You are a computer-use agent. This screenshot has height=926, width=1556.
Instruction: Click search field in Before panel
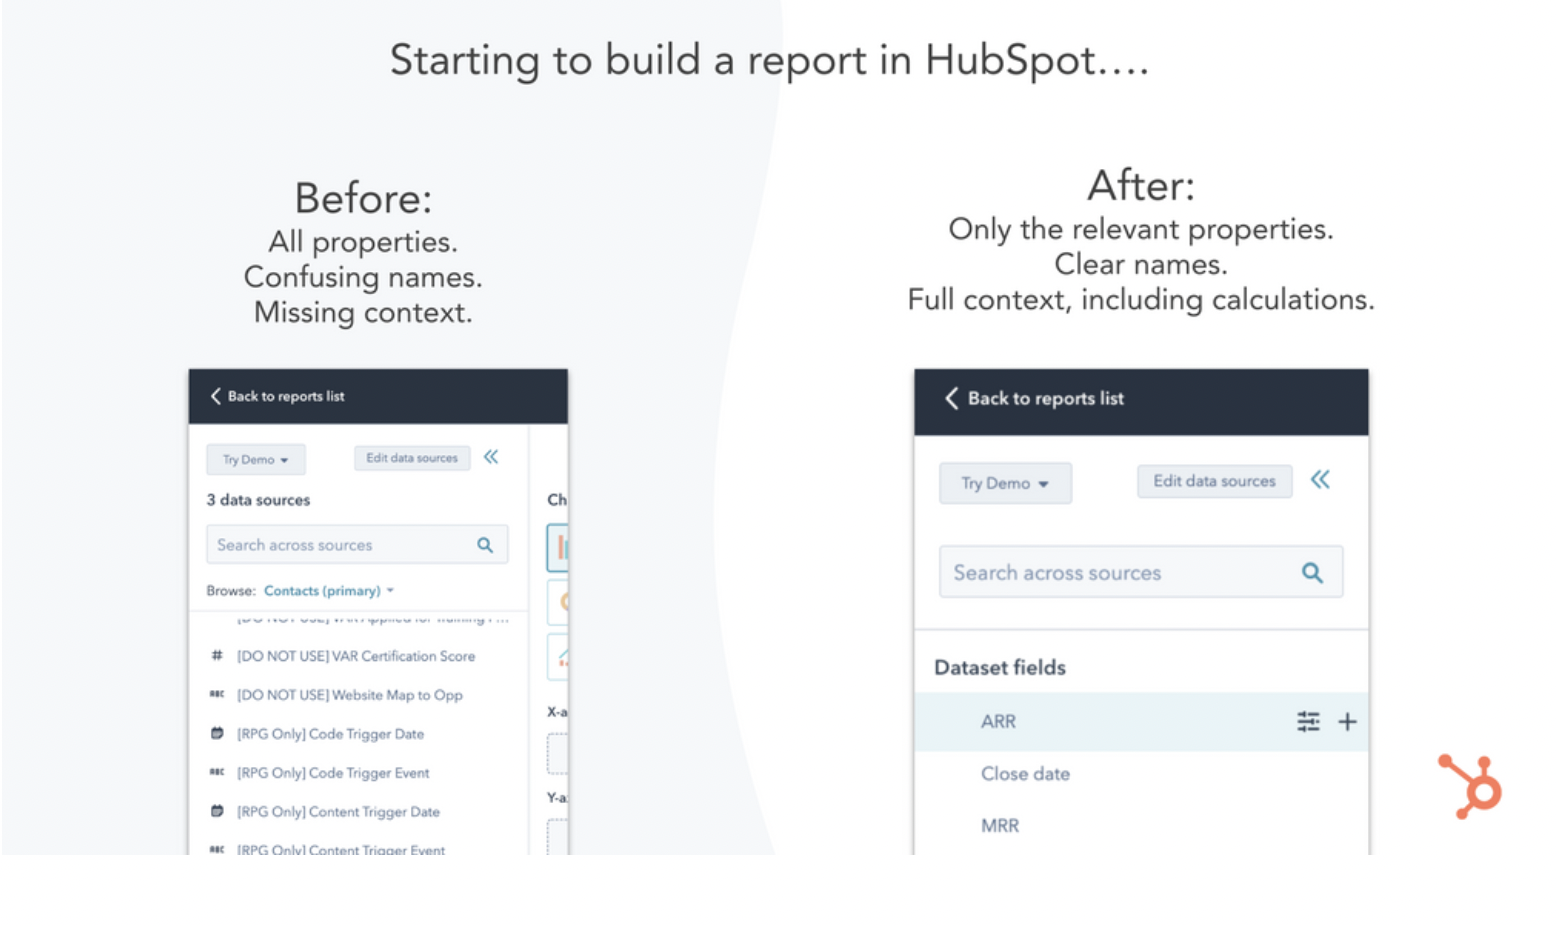tap(357, 545)
